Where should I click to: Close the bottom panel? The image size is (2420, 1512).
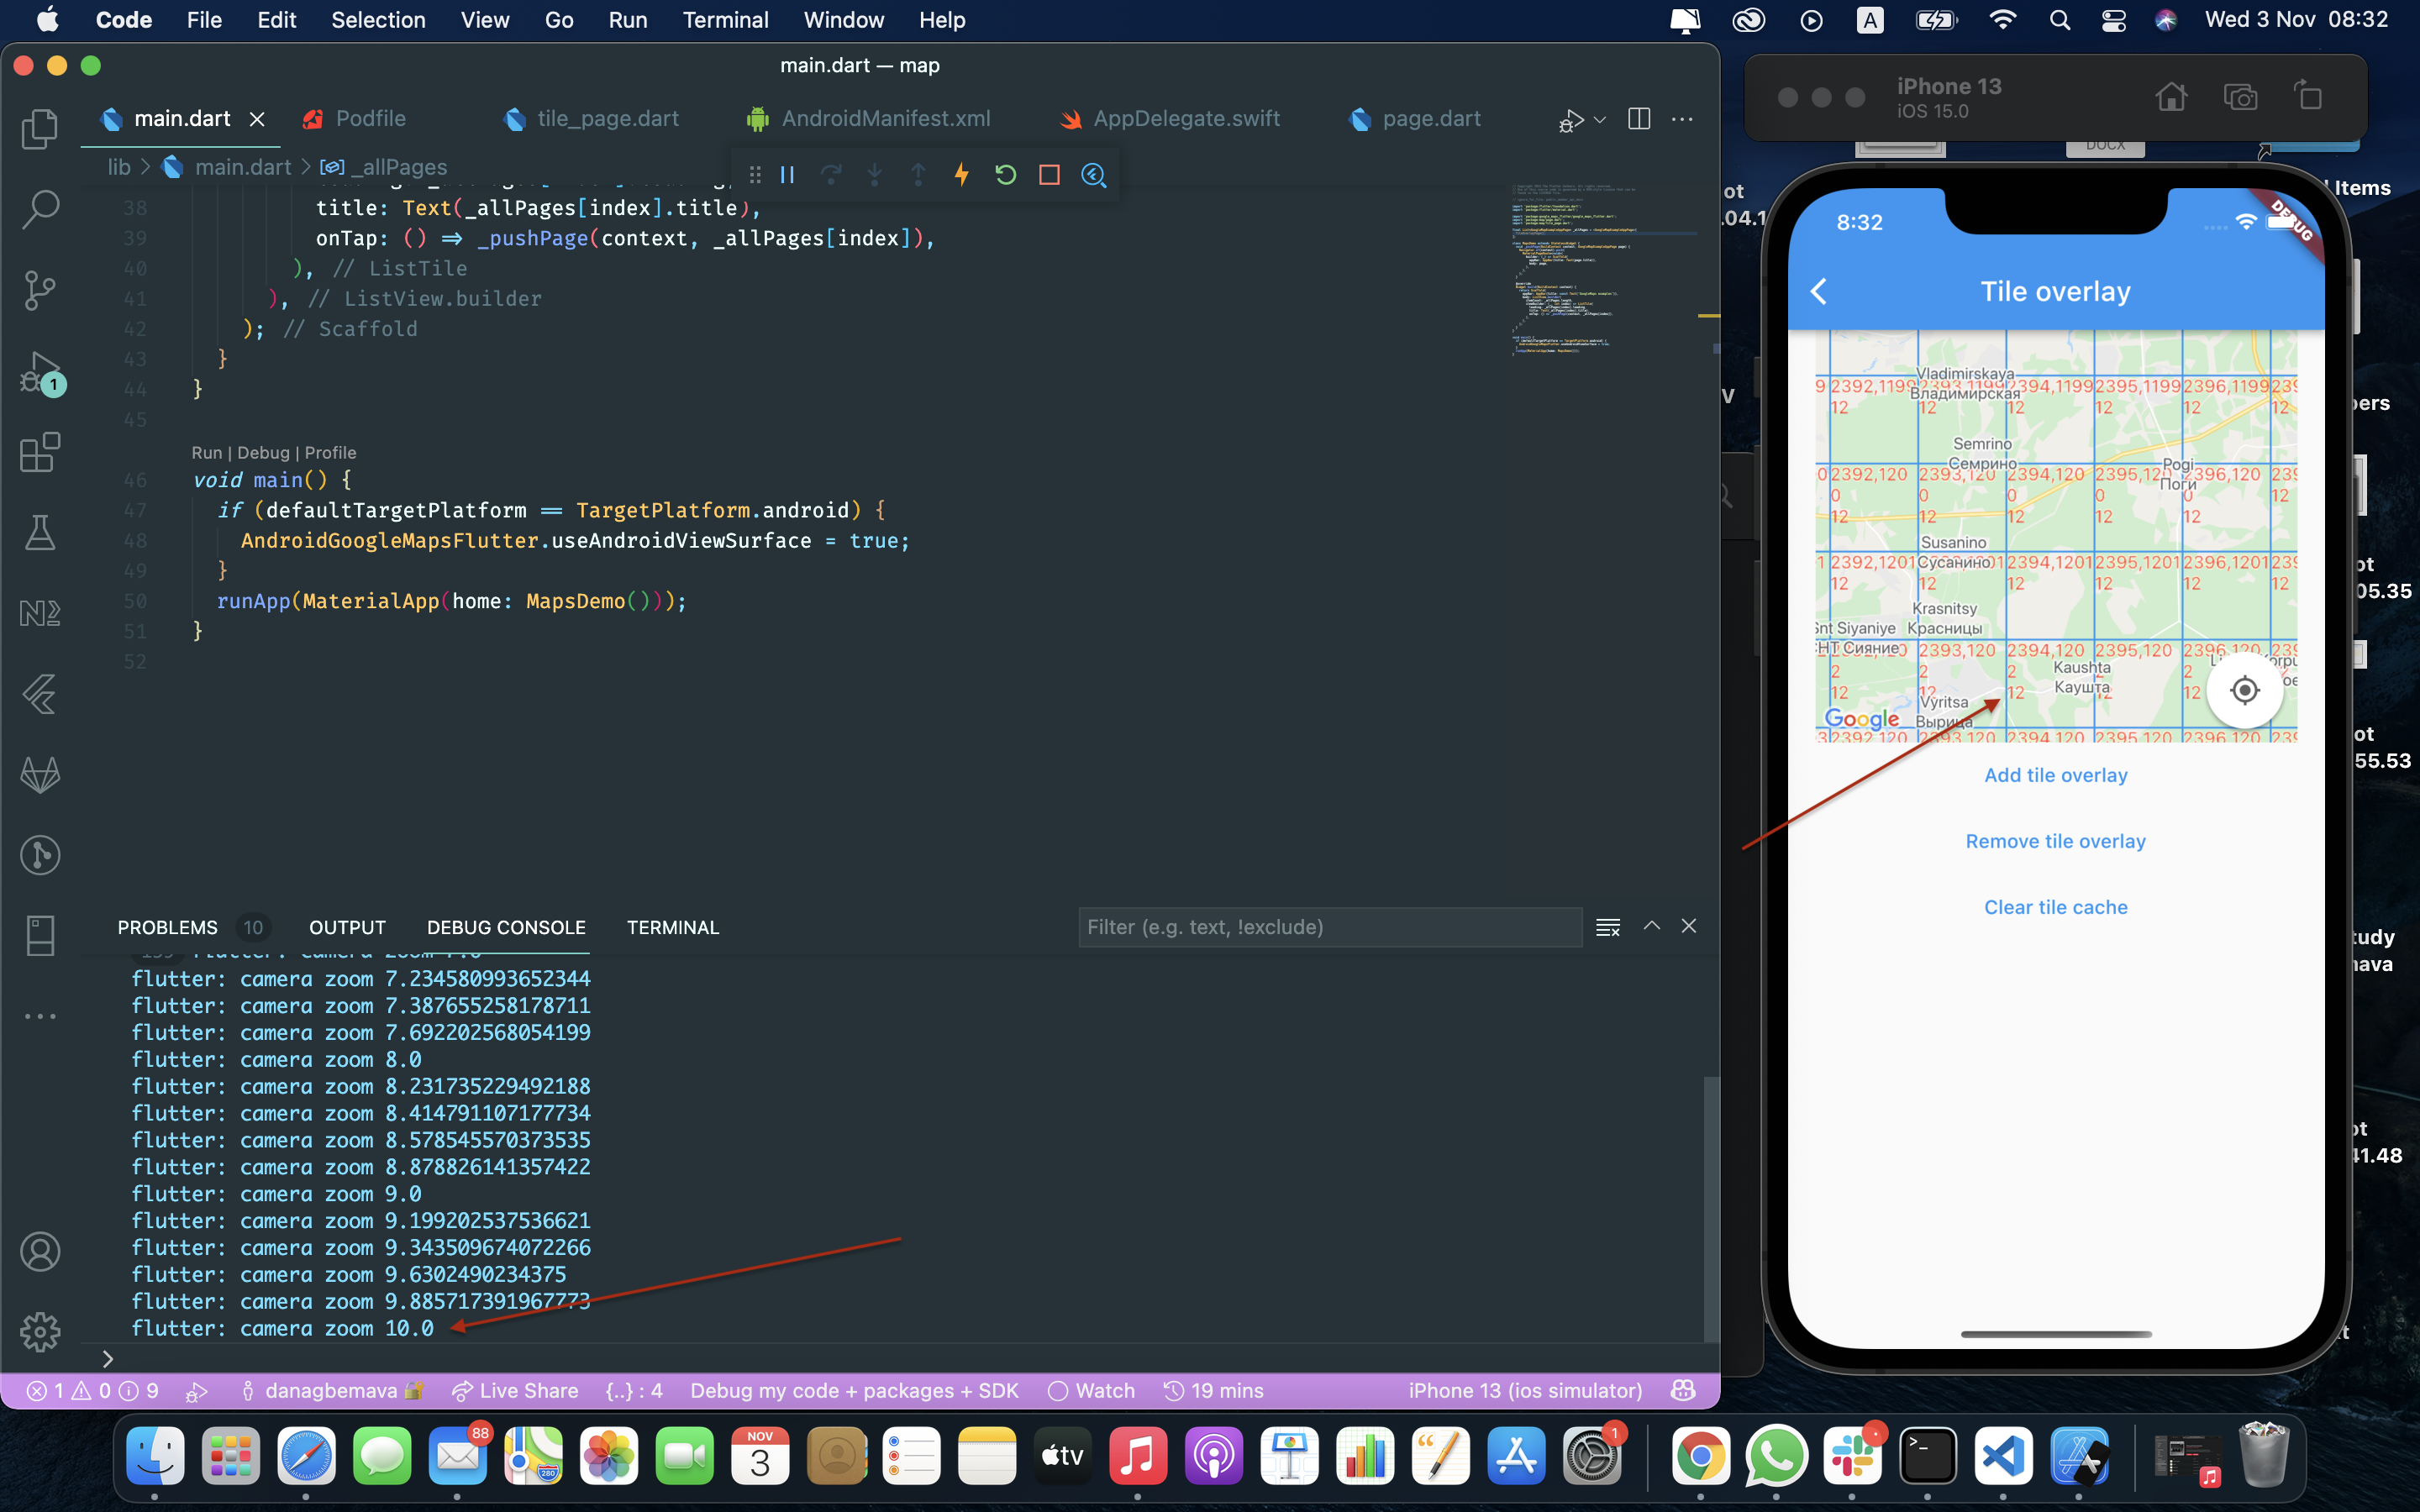1689,926
